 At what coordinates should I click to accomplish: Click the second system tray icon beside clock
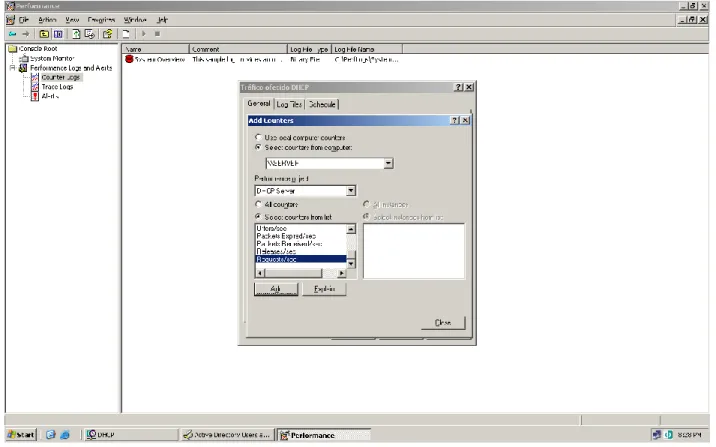pos(669,435)
